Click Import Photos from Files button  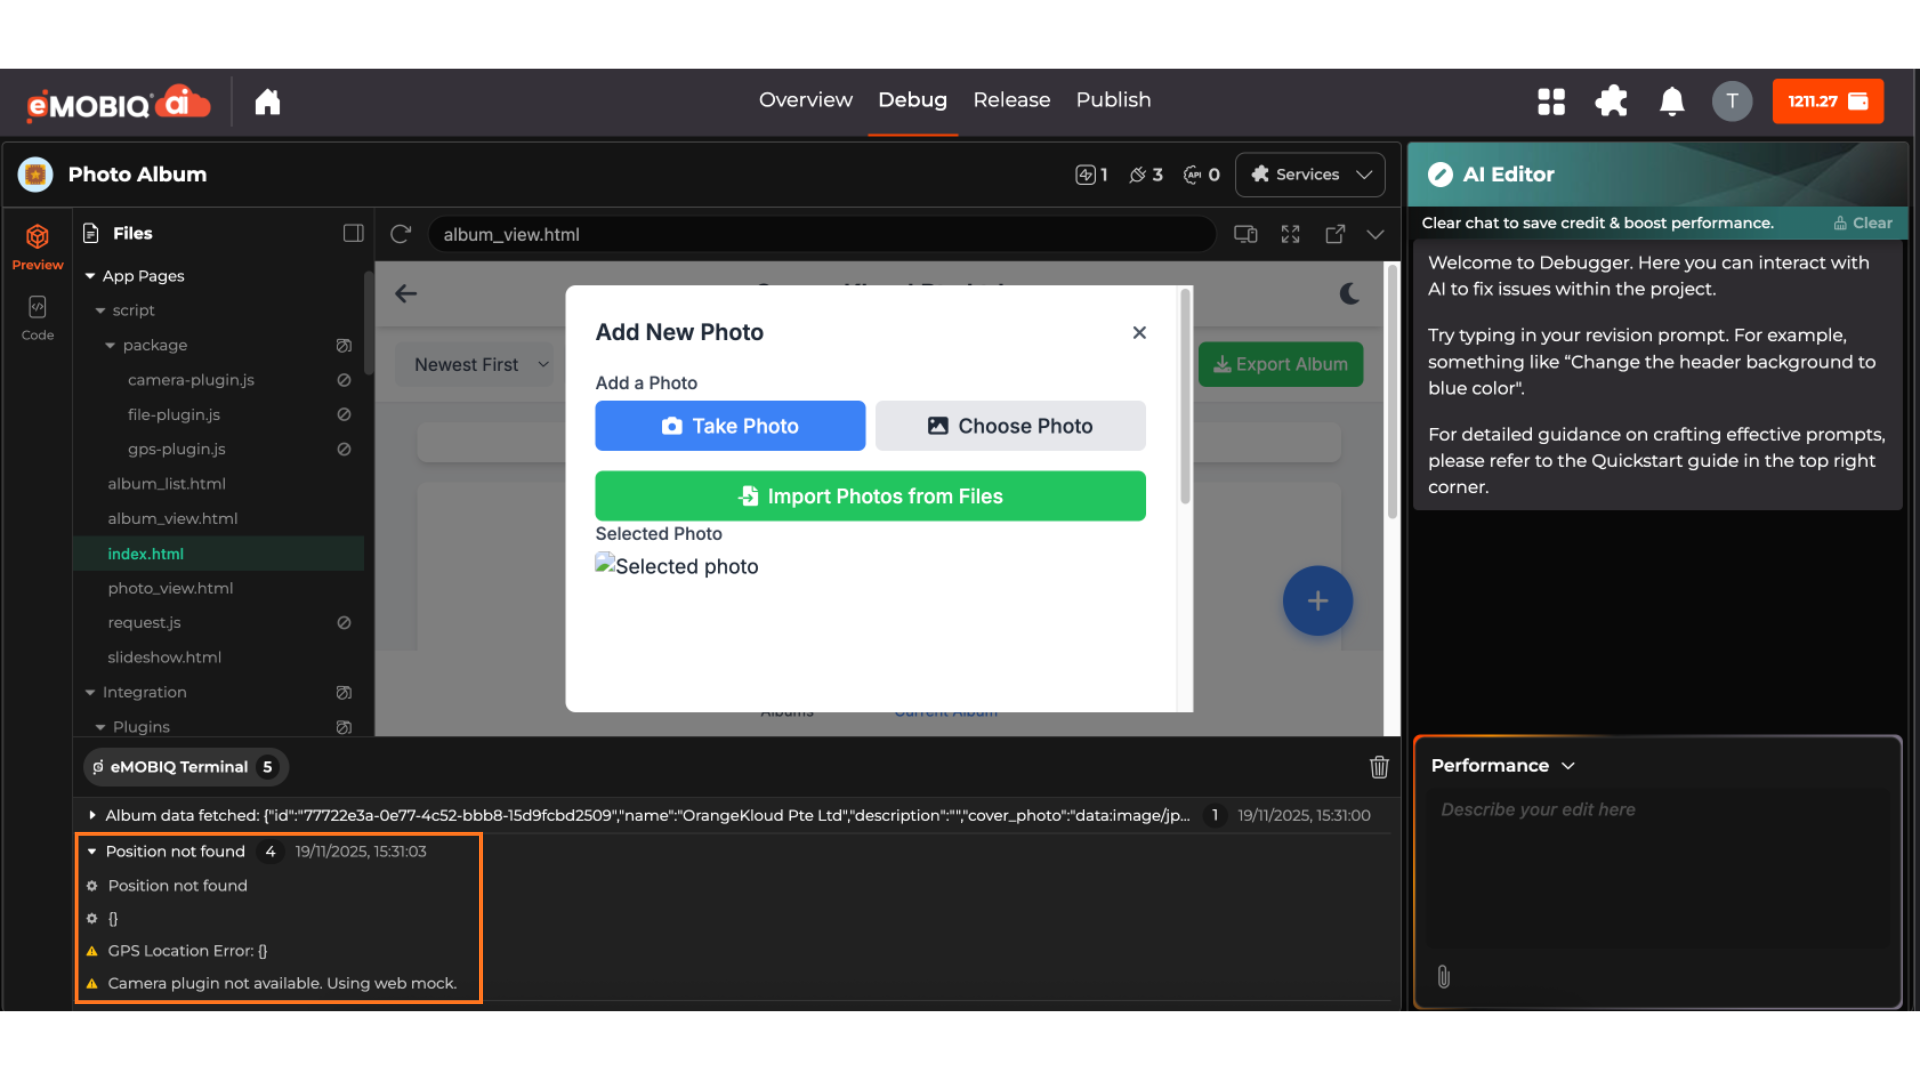pos(870,496)
